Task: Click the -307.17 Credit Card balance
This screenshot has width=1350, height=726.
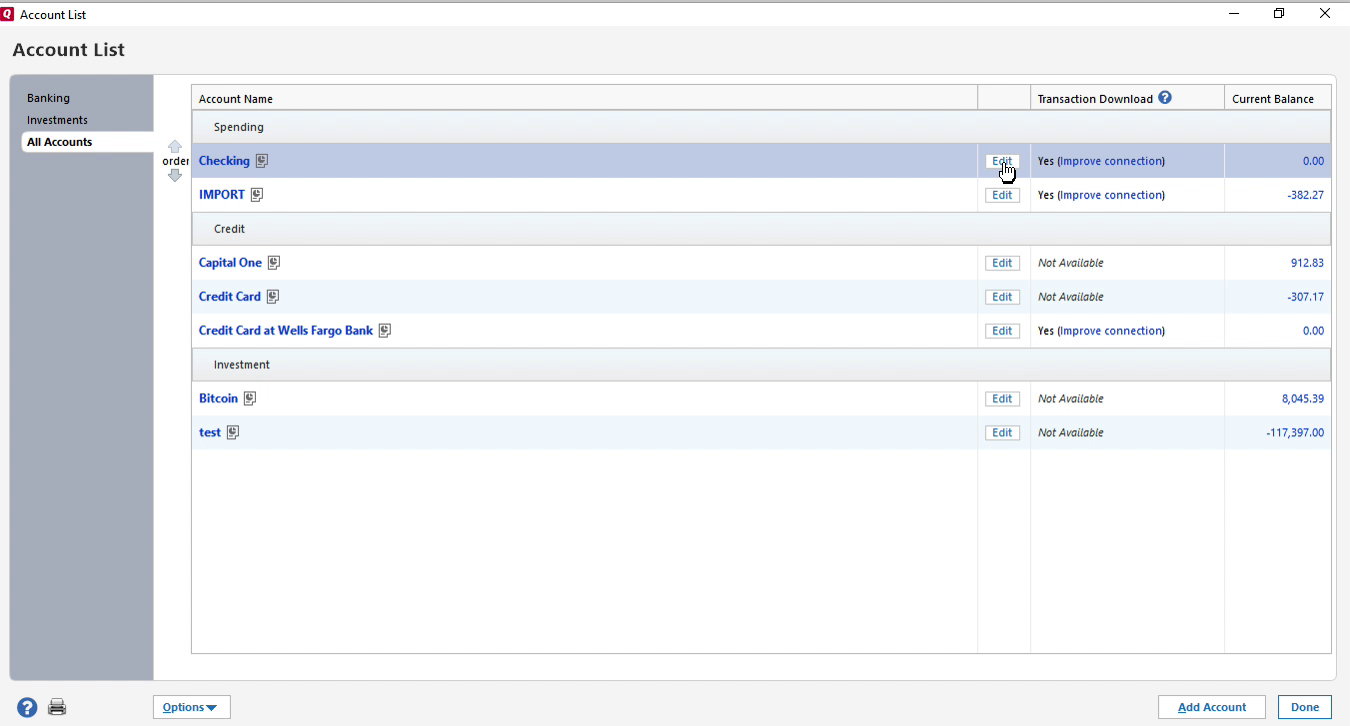Action: pos(1305,297)
